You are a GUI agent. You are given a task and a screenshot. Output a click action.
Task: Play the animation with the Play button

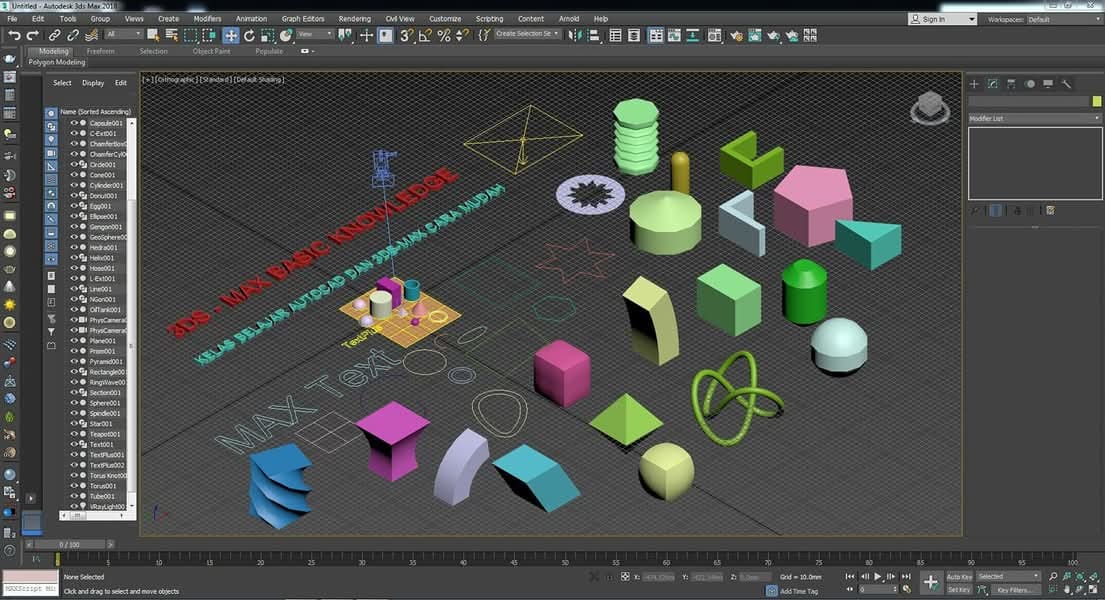coord(877,577)
